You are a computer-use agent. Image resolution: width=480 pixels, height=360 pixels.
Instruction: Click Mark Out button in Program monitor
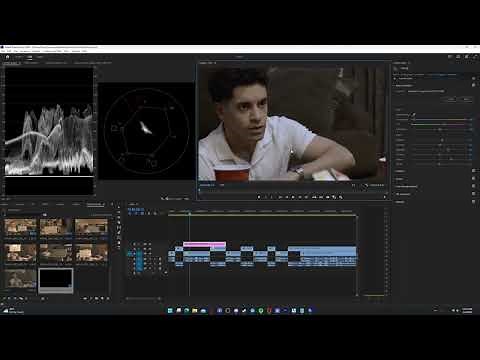tap(272, 197)
